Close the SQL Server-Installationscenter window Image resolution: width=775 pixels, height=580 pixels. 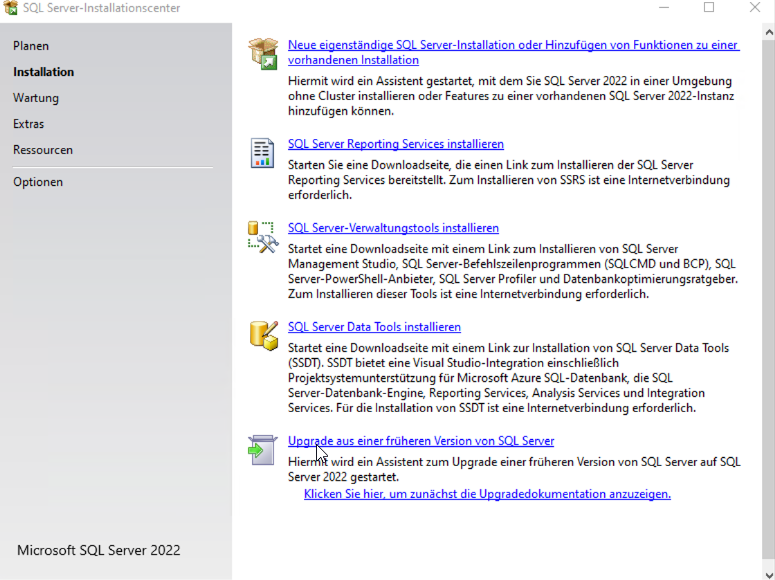(754, 7)
